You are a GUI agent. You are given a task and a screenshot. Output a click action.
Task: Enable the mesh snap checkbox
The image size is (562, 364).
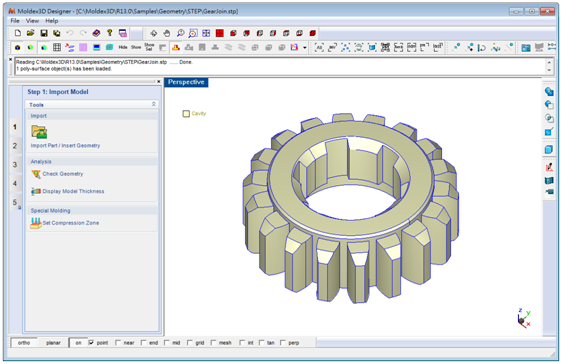point(213,343)
